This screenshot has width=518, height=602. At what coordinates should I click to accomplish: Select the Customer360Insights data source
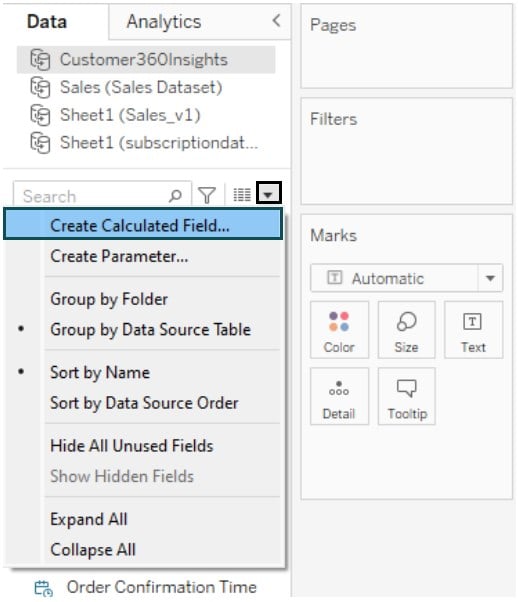click(x=146, y=60)
